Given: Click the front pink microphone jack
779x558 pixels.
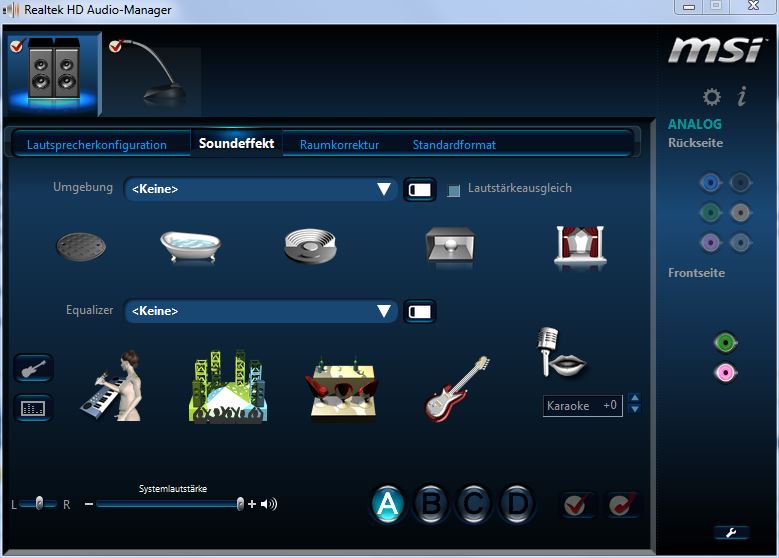Looking at the screenshot, I should [x=725, y=372].
